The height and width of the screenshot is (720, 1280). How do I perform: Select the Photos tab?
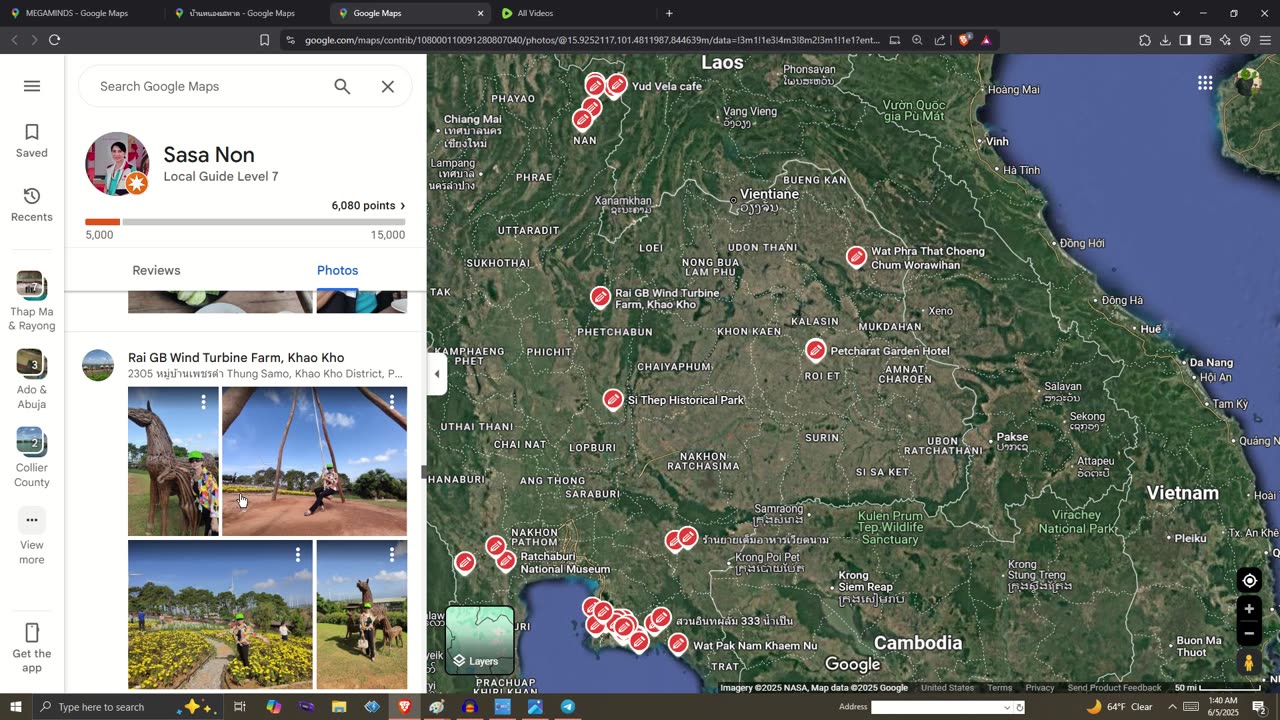click(337, 270)
